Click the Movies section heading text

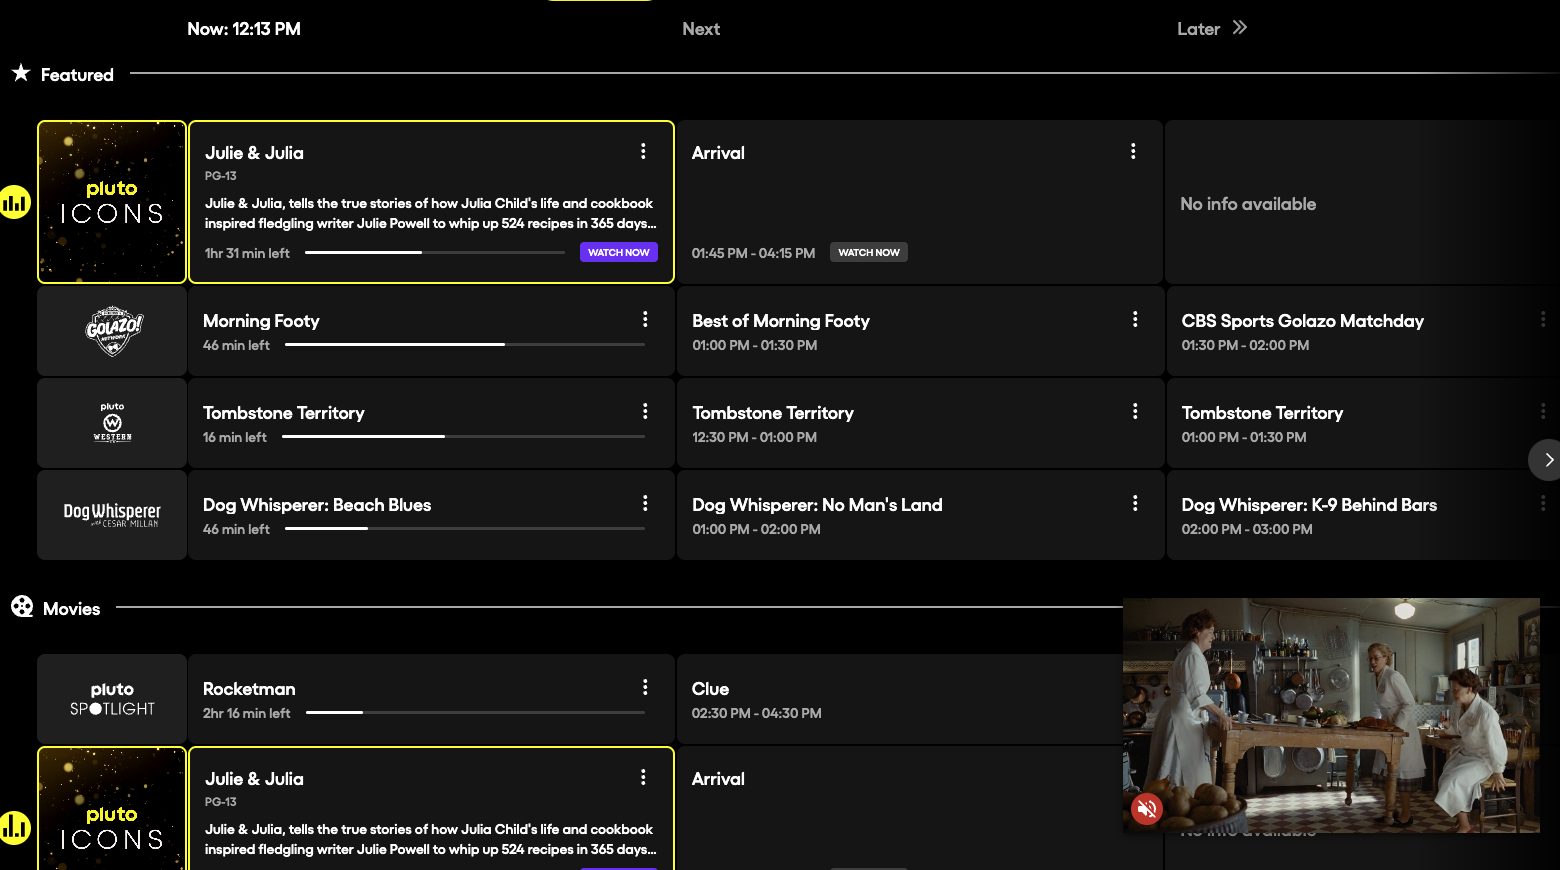point(71,609)
